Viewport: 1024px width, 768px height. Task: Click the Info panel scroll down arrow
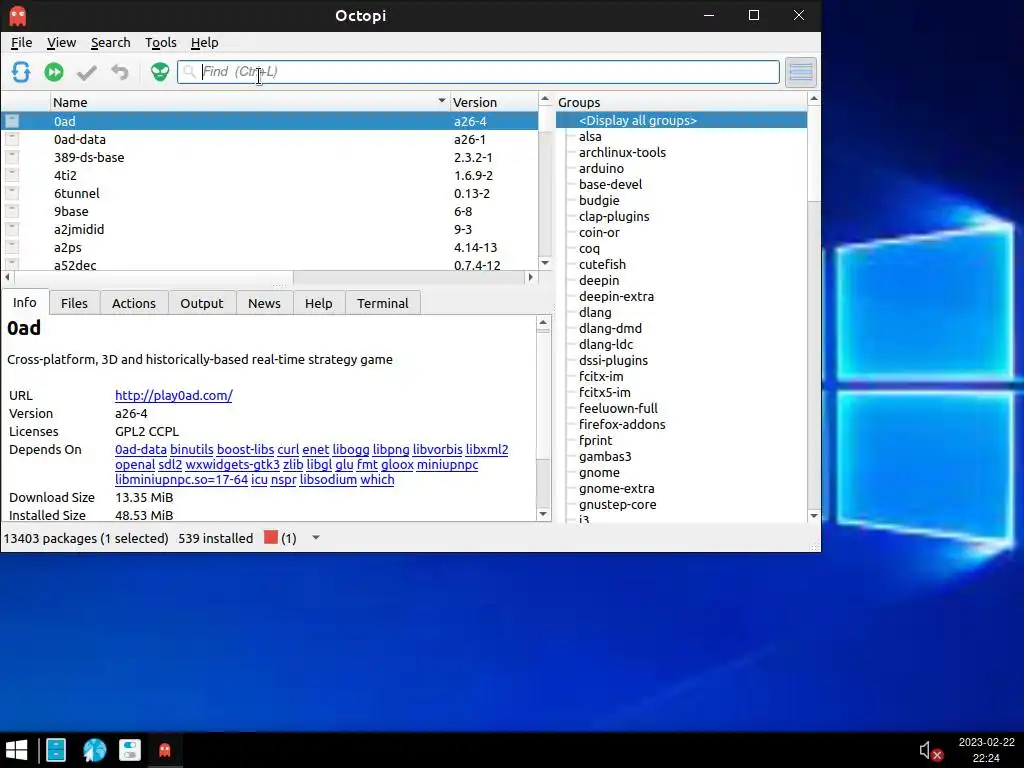coord(543,514)
